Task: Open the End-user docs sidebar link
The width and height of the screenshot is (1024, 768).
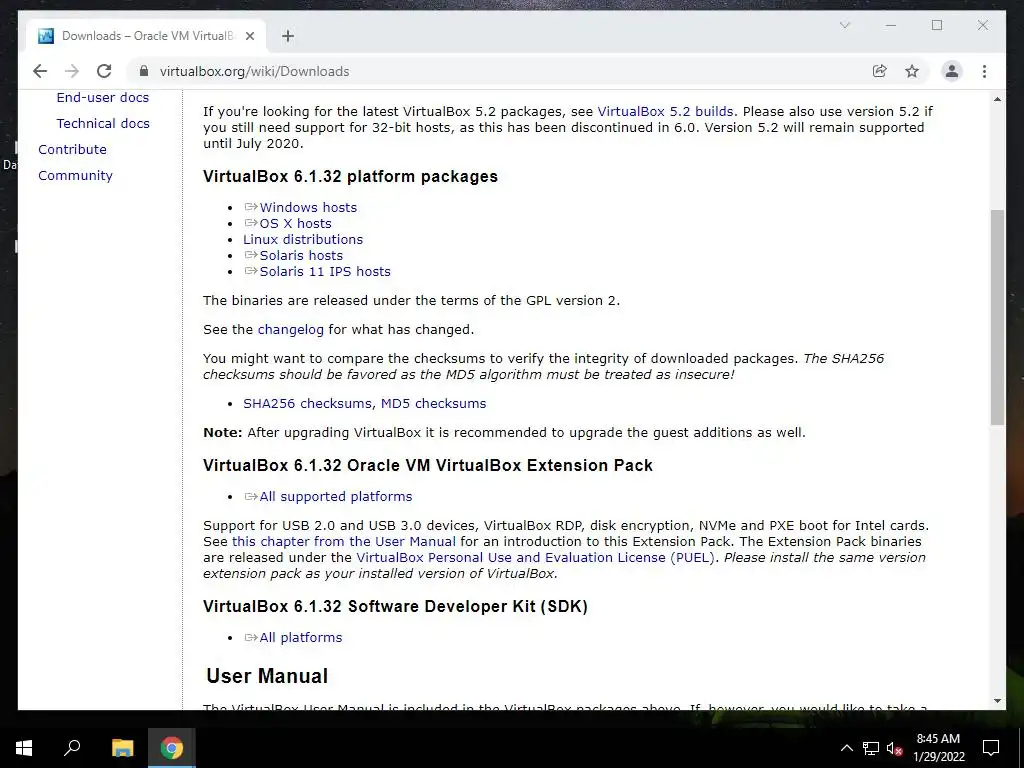Action: point(103,97)
